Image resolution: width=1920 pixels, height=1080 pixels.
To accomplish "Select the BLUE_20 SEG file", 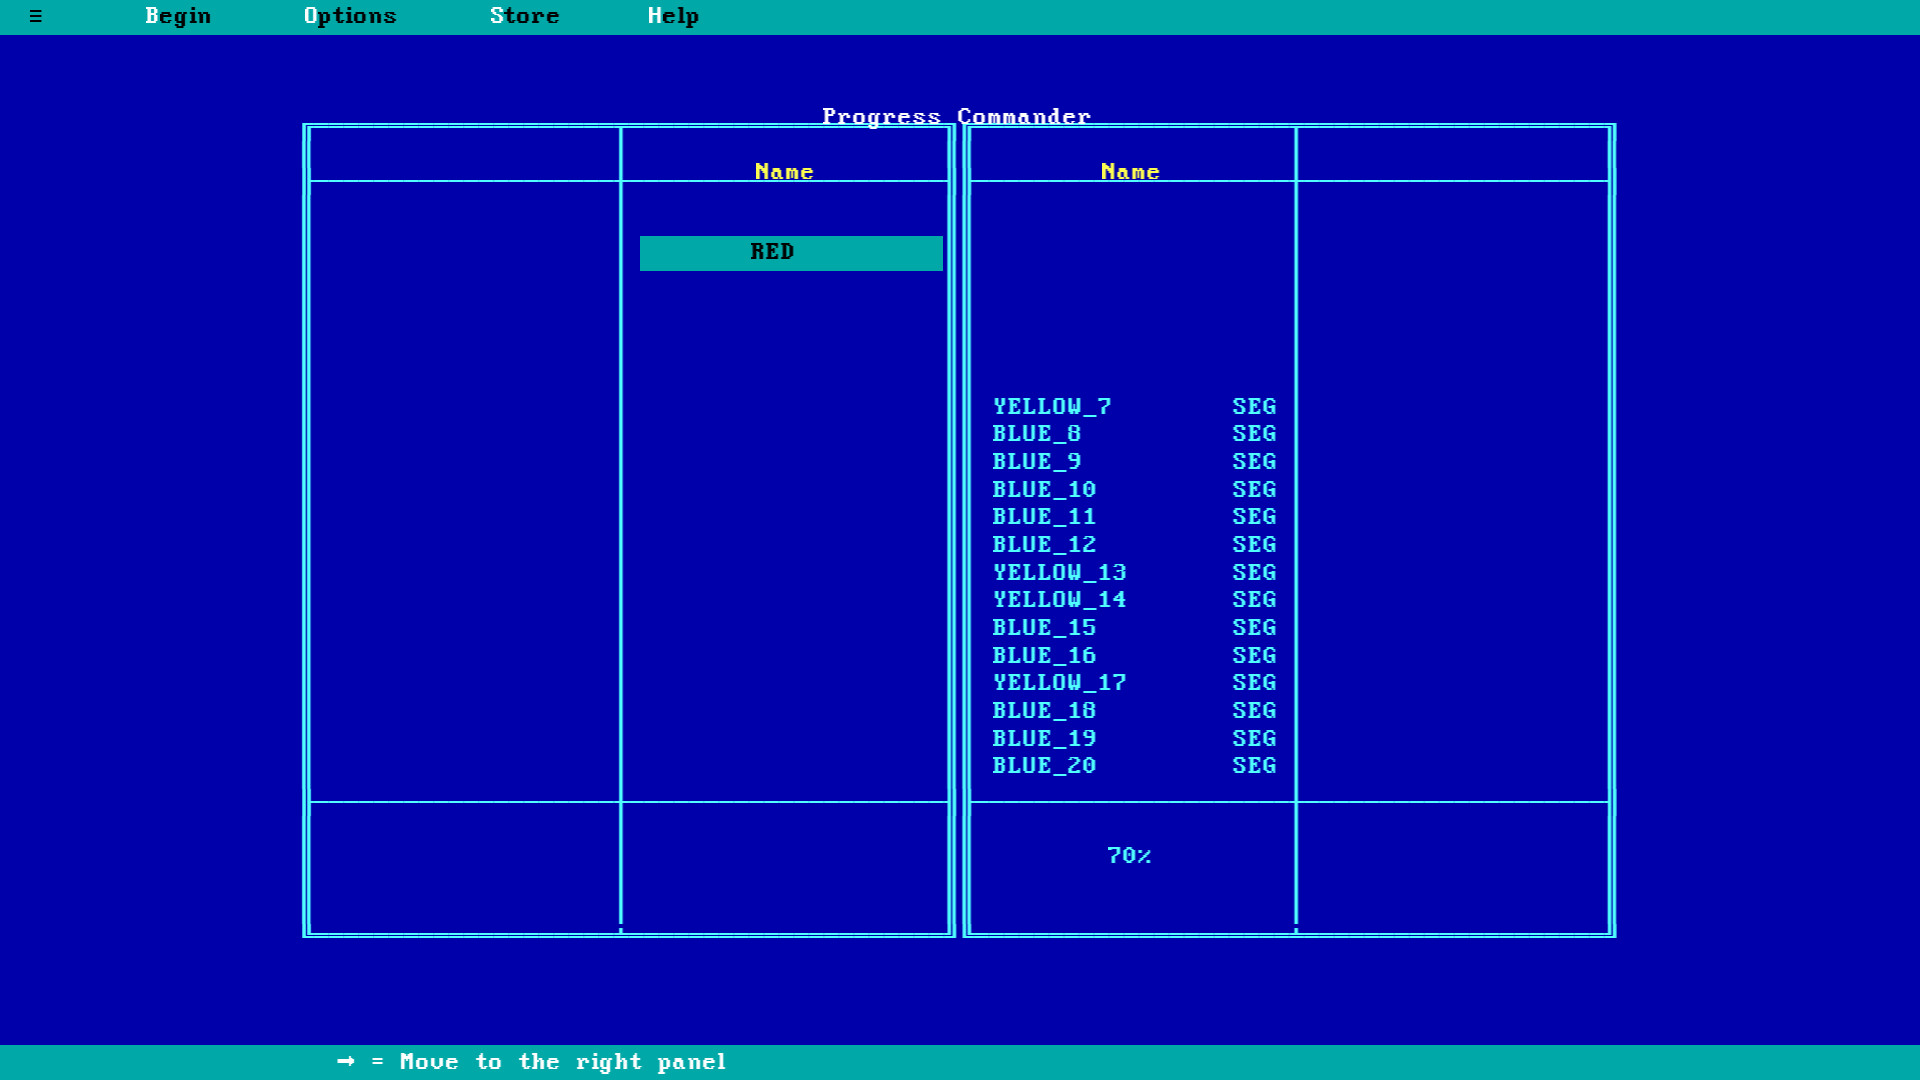I will (x=1044, y=765).
